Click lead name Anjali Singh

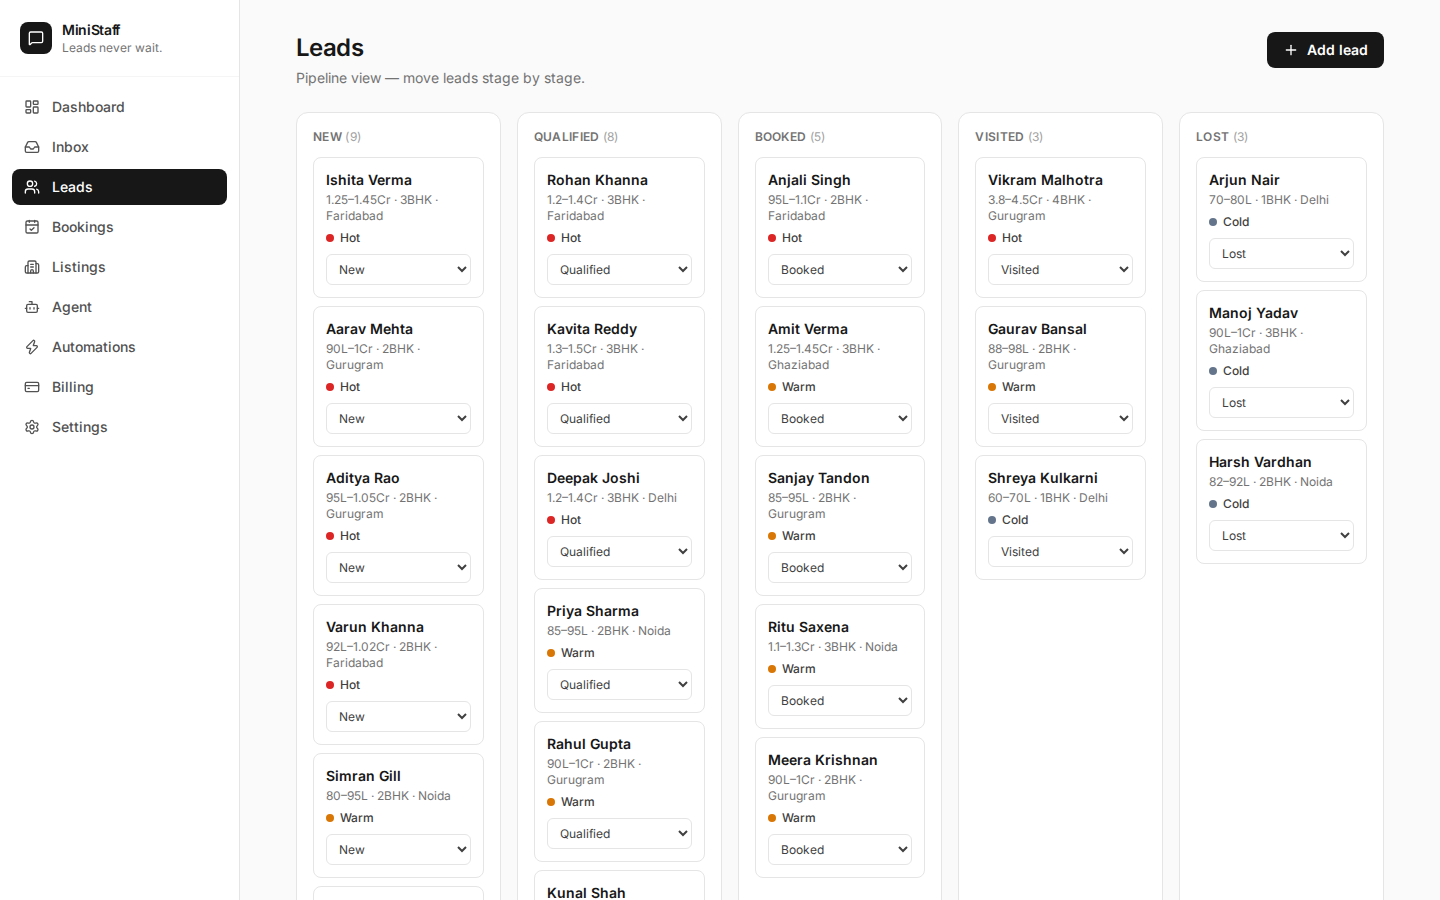coord(809,180)
